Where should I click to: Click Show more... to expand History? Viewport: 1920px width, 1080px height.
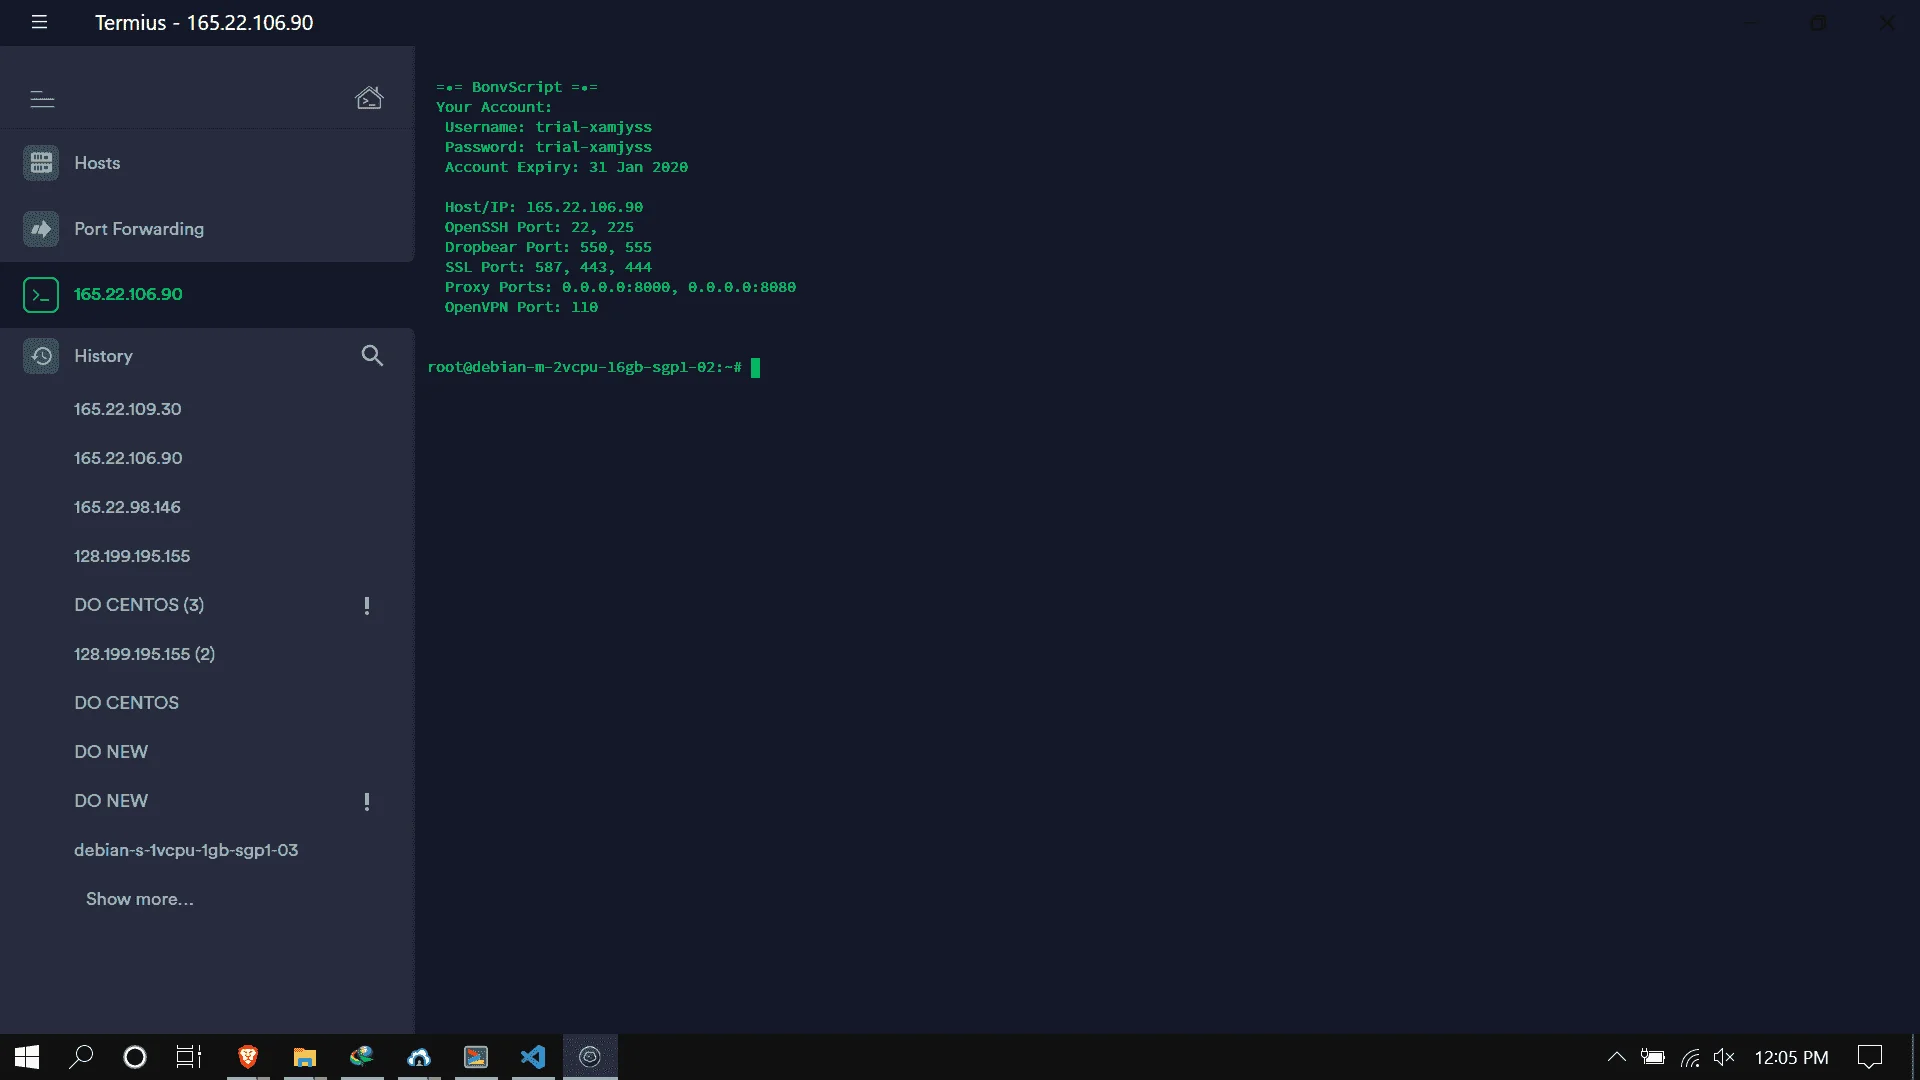(140, 899)
